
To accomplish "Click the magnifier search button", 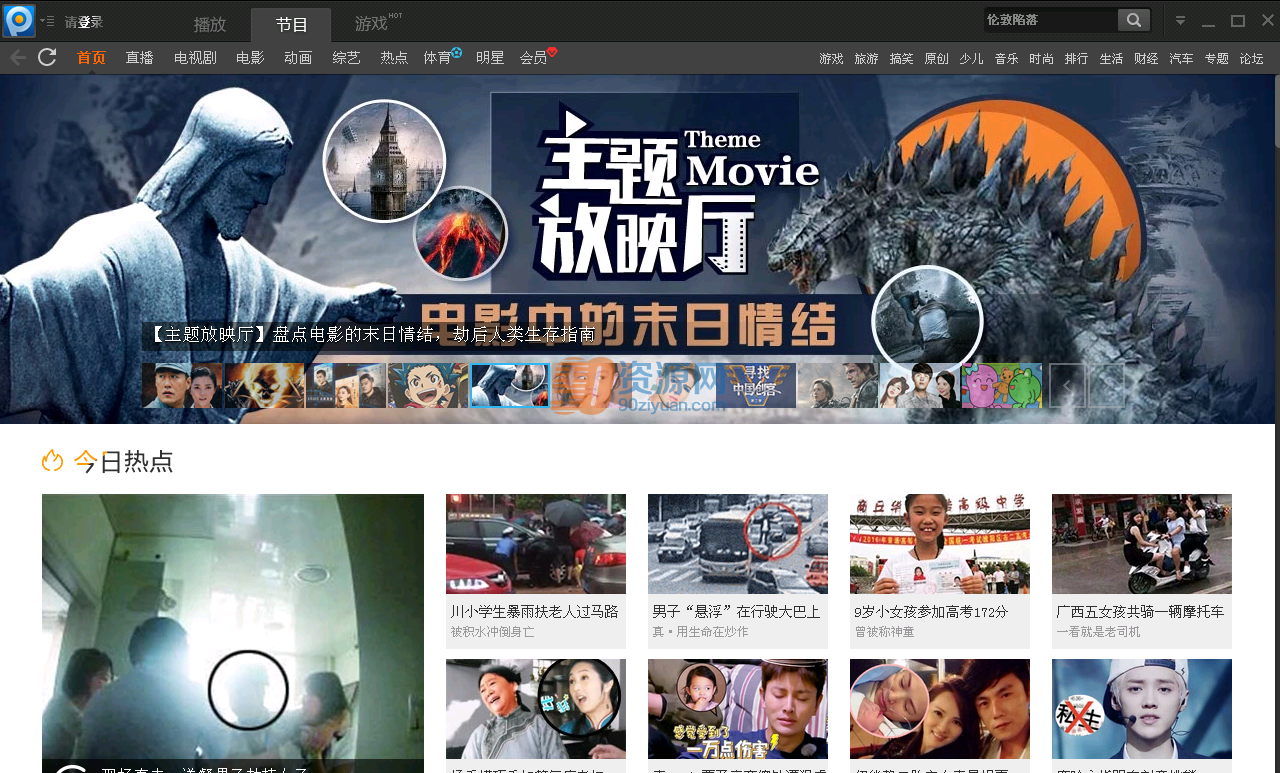I will pyautogui.click(x=1133, y=20).
